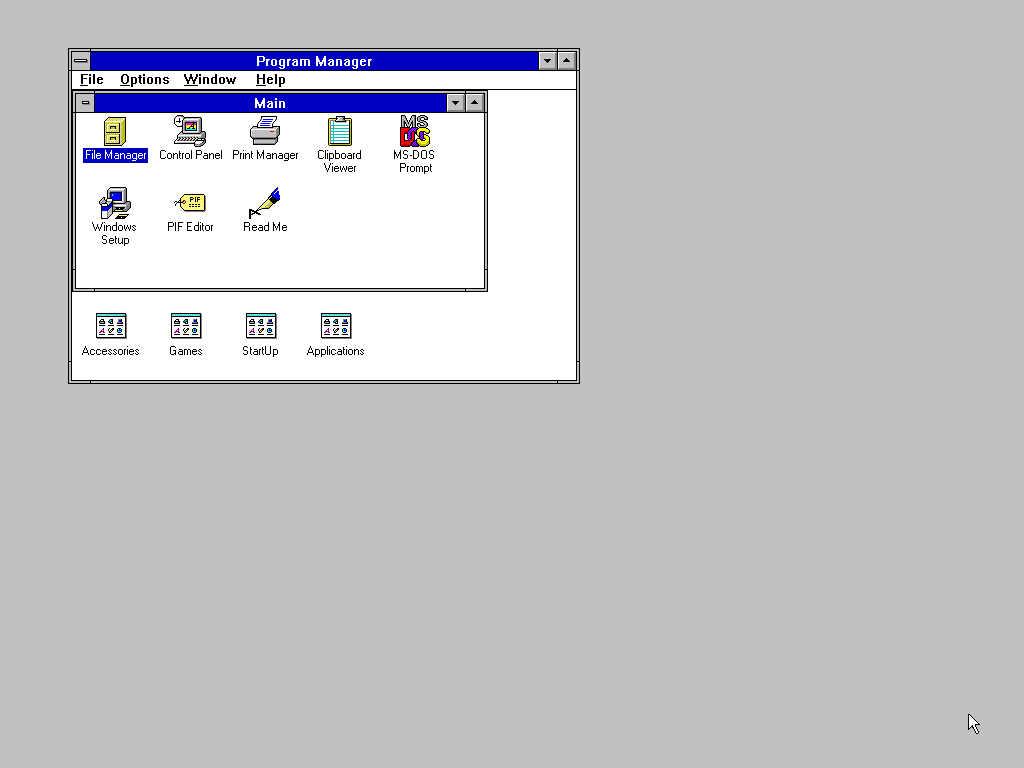Minimize the Program Manager window

(x=547, y=61)
